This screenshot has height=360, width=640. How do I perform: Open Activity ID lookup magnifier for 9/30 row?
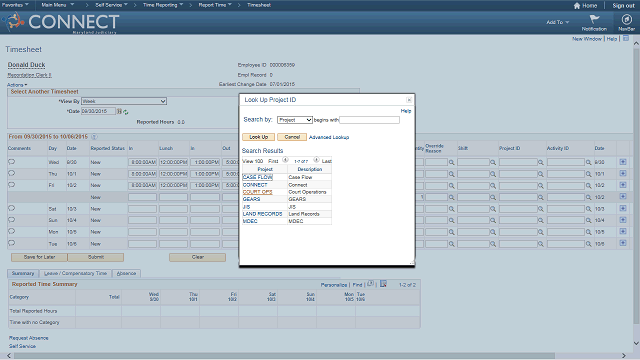point(588,162)
